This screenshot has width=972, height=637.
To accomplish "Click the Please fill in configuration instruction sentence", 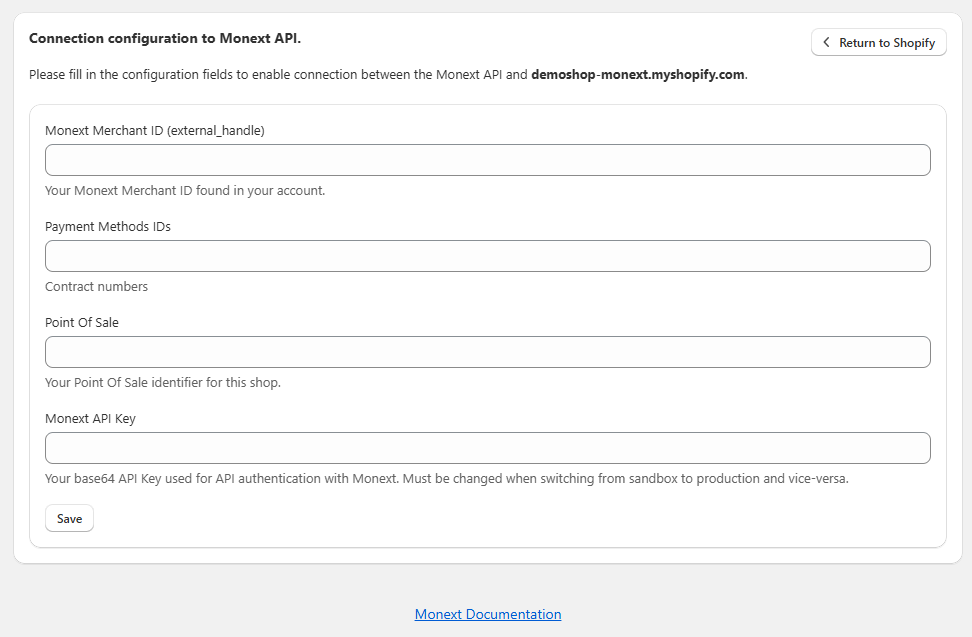I will tap(388, 74).
